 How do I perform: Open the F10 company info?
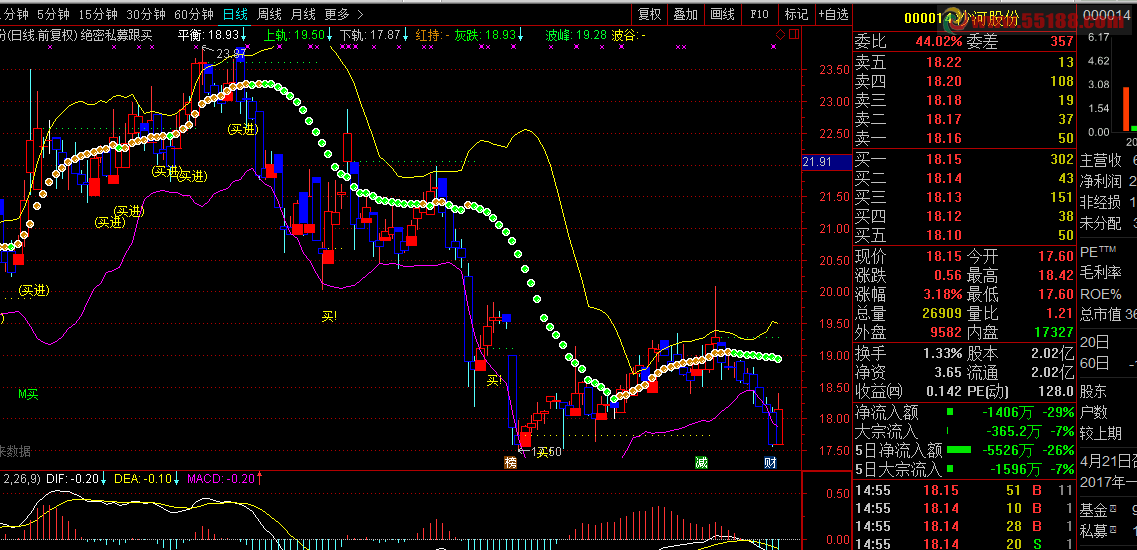pos(759,14)
